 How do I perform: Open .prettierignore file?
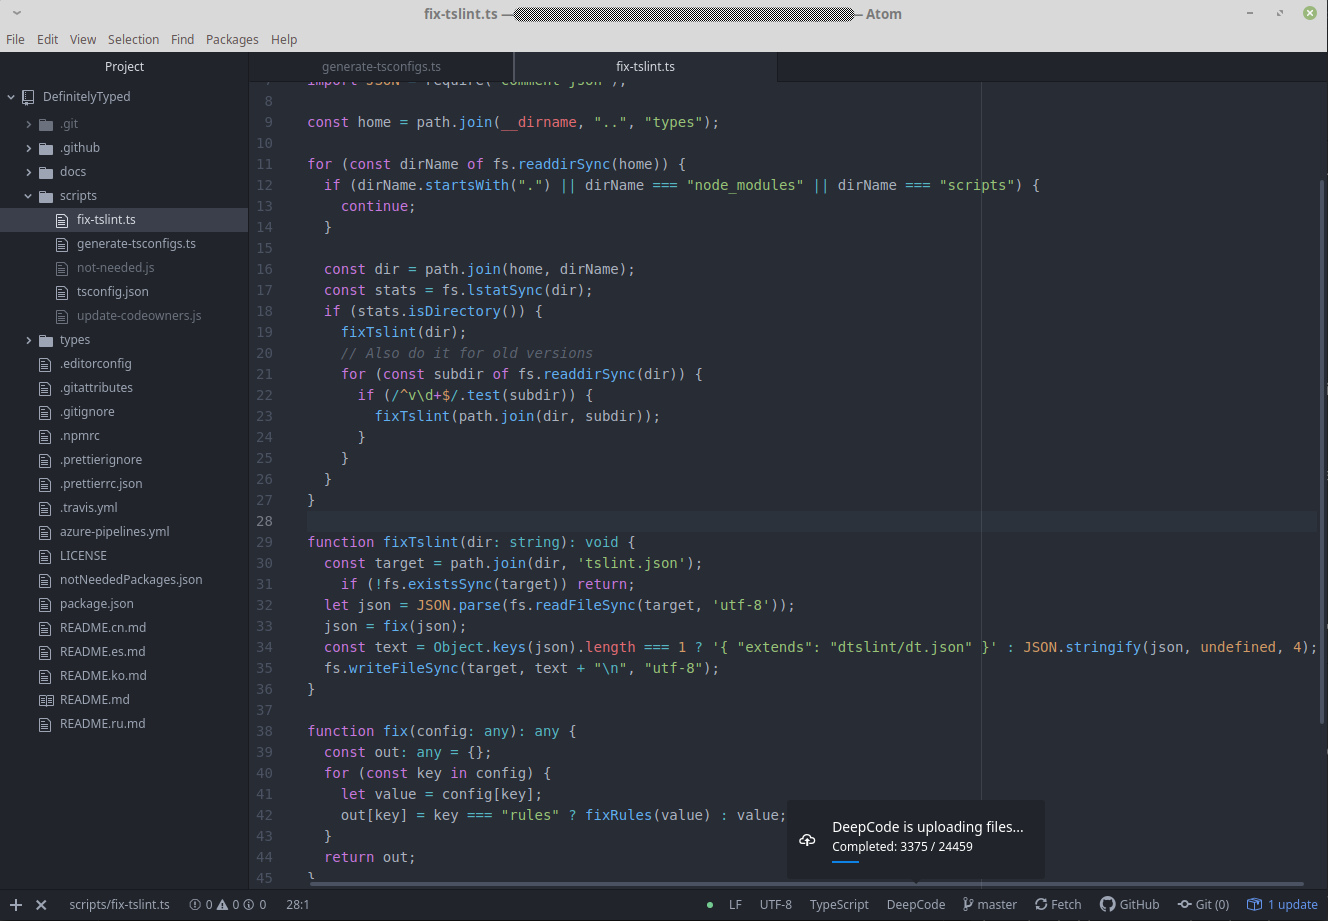101,460
